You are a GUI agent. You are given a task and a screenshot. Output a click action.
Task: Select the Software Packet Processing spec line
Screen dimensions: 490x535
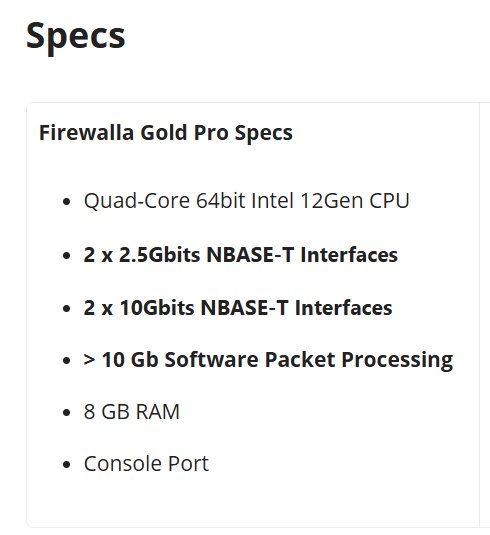click(x=268, y=360)
